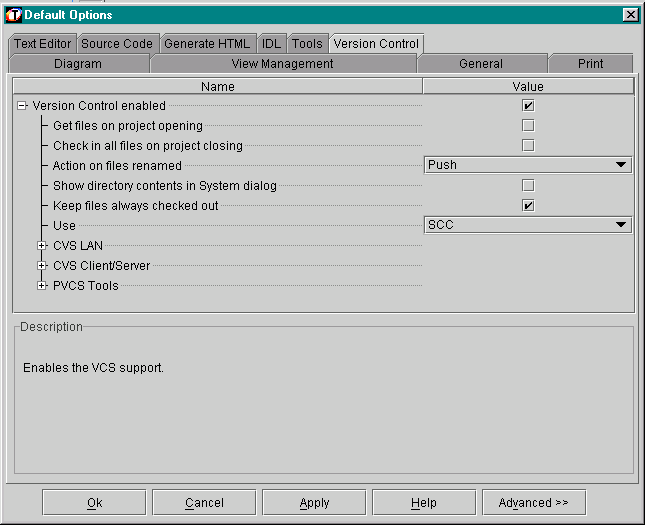The width and height of the screenshot is (645, 525).
Task: Enable Get files on project opening
Action: tap(528, 125)
